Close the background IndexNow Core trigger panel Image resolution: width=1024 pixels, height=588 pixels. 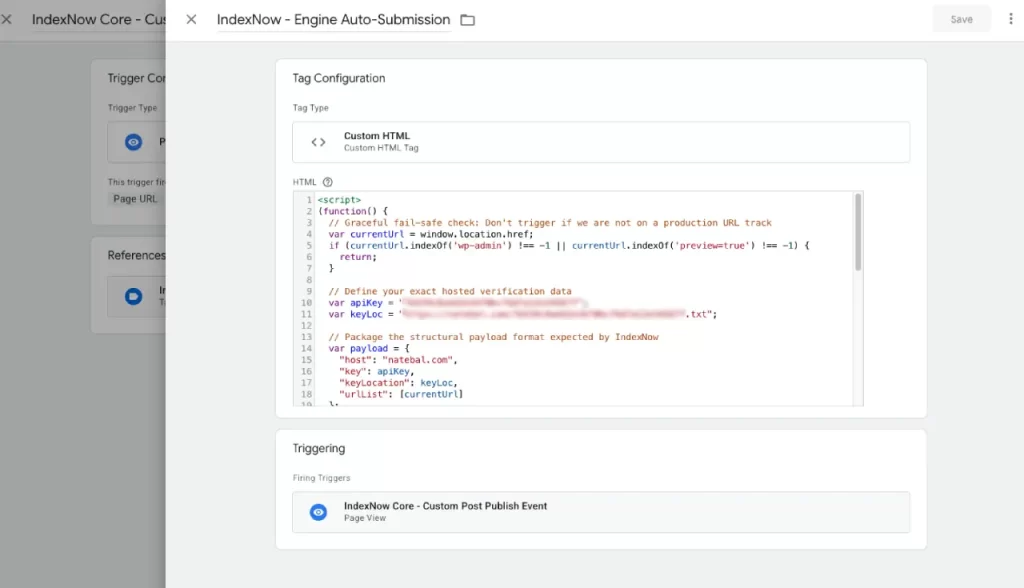click(x=7, y=20)
